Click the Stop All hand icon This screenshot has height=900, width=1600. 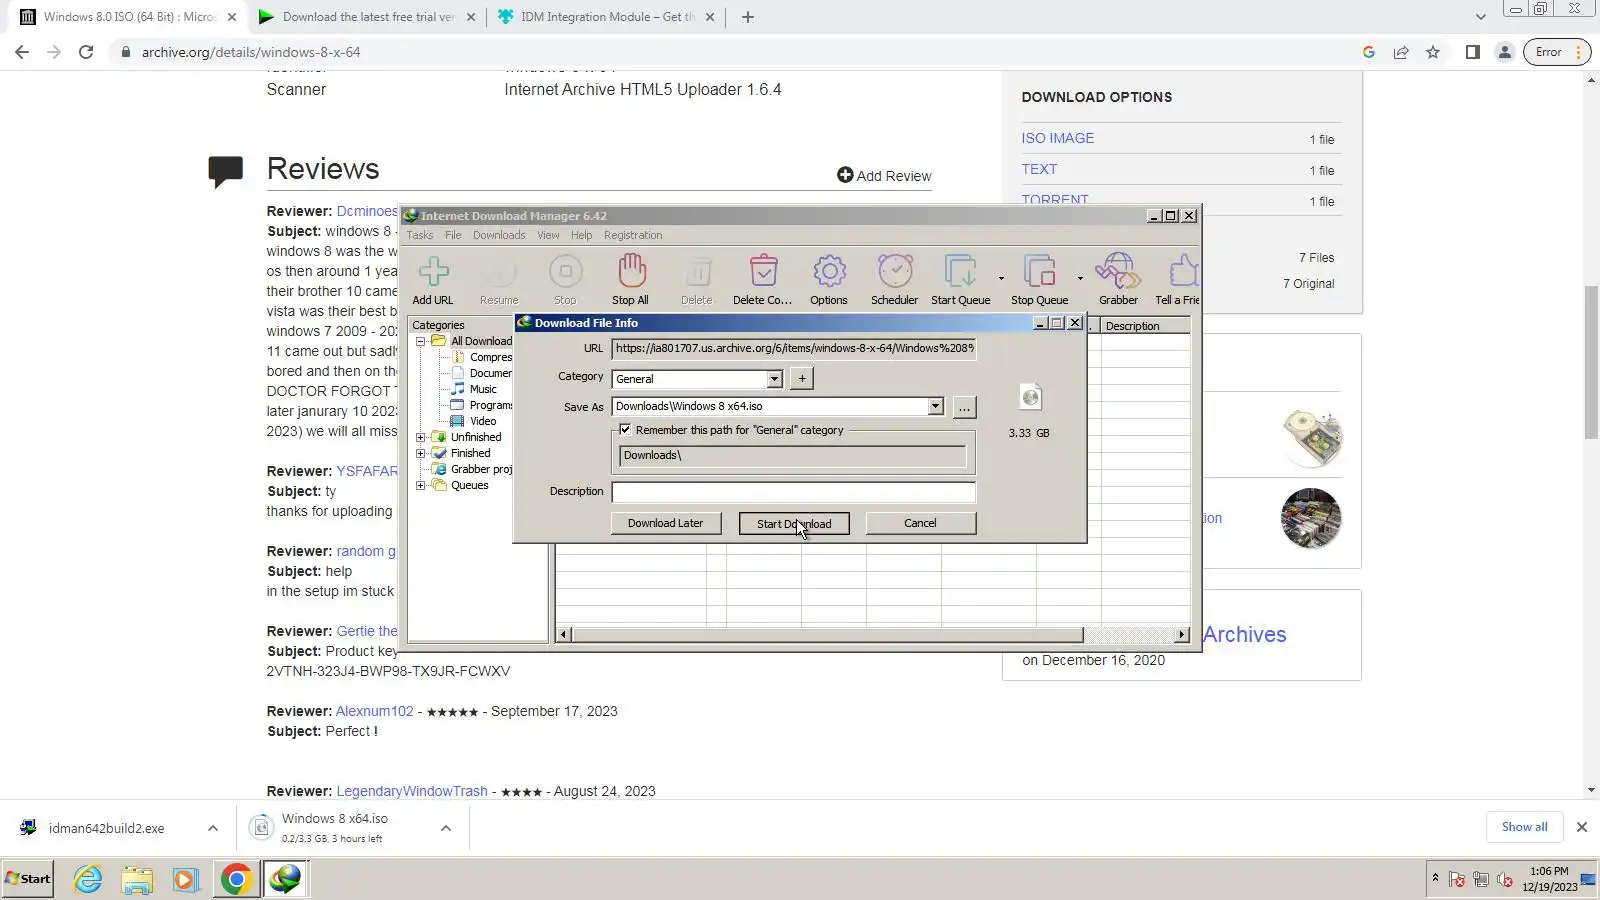coord(630,280)
